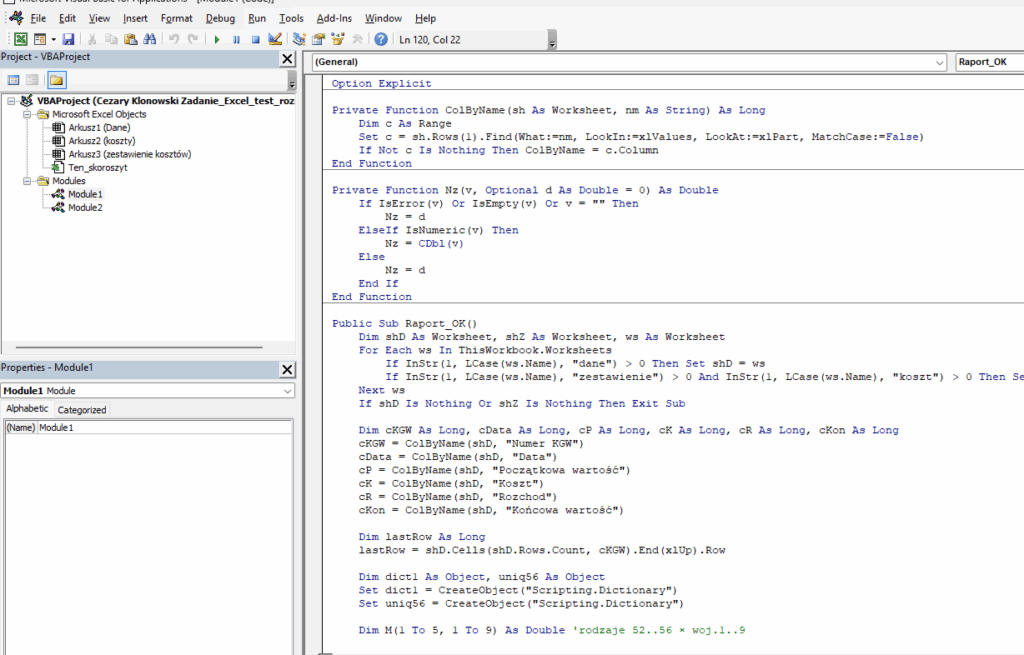The image size is (1024, 655).
Task: Click Project pane toolbar overflow arrow
Action: point(291,80)
